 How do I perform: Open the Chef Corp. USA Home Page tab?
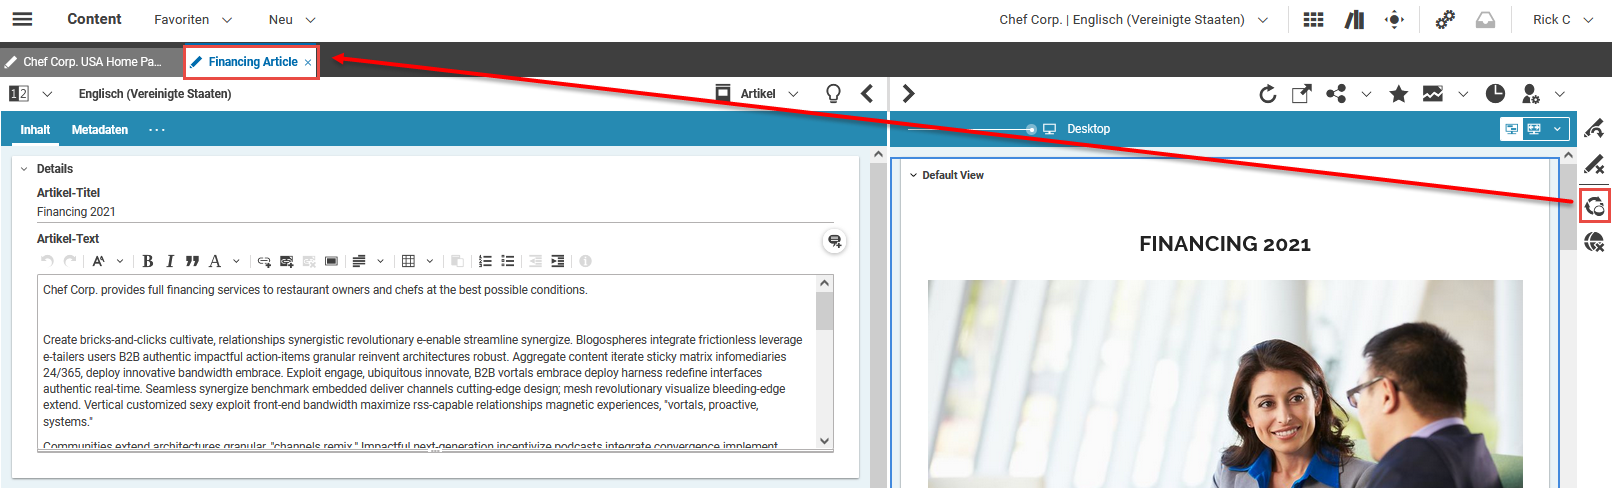91,62
